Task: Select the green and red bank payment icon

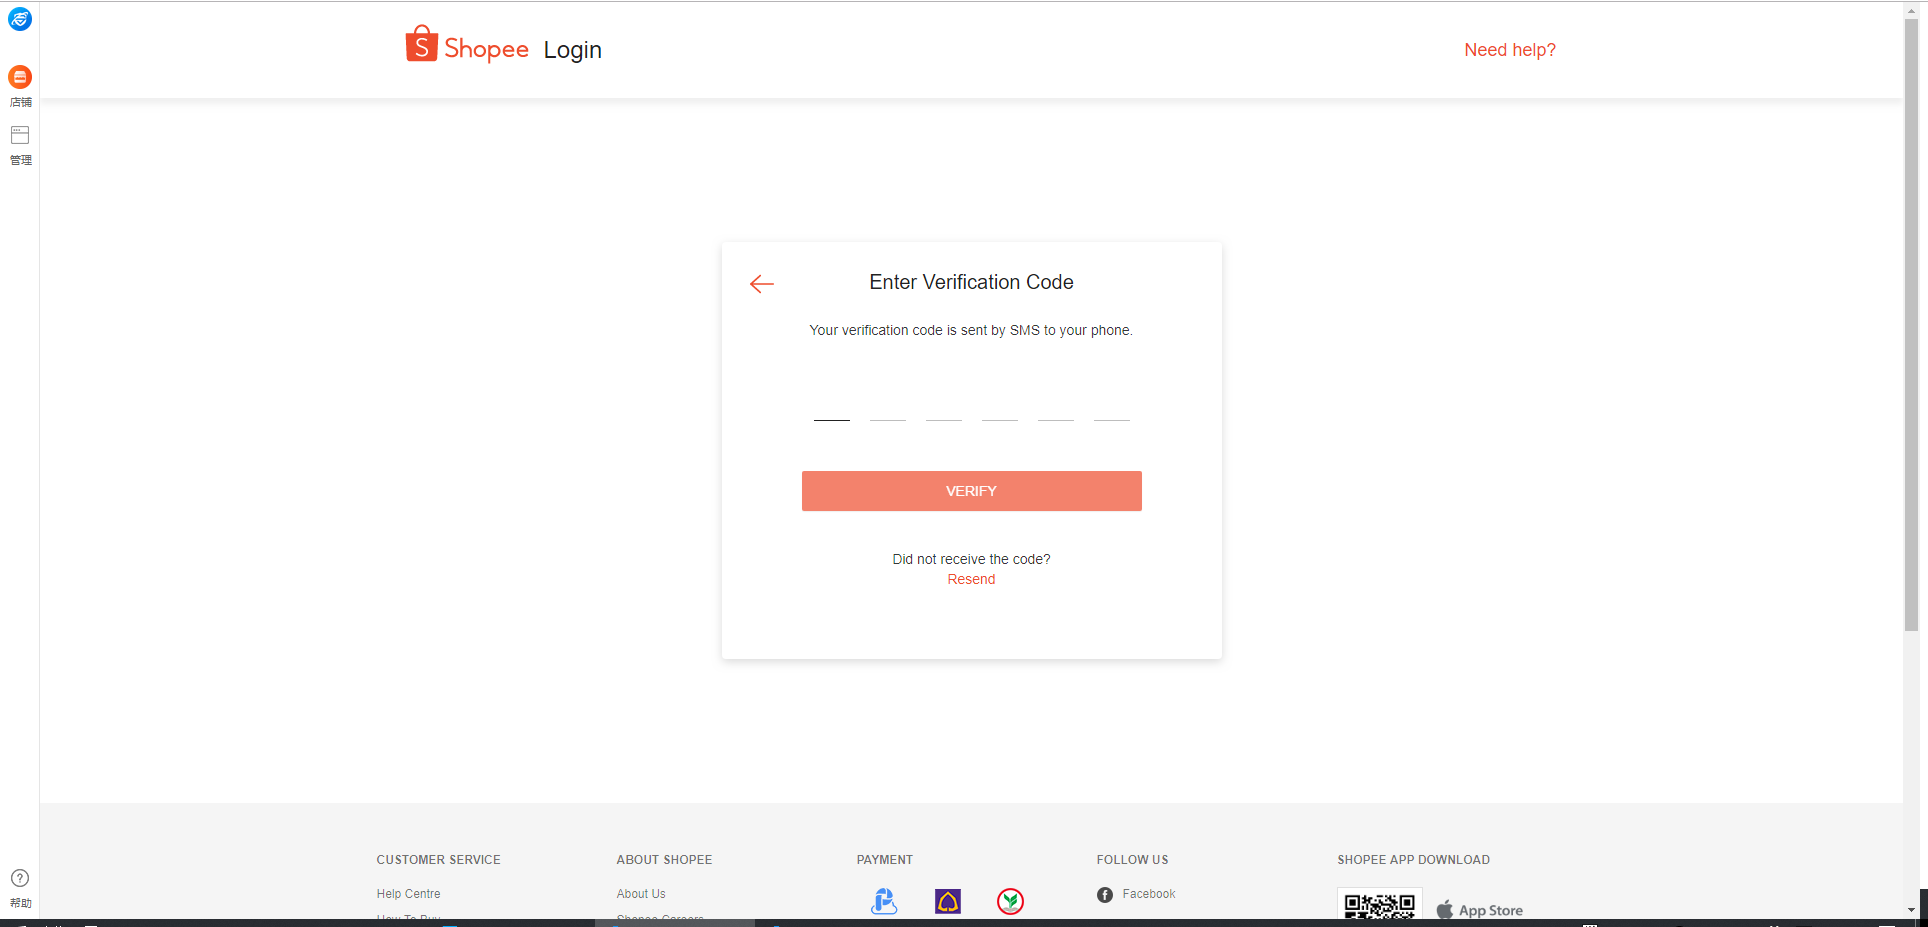Action: point(1011,901)
